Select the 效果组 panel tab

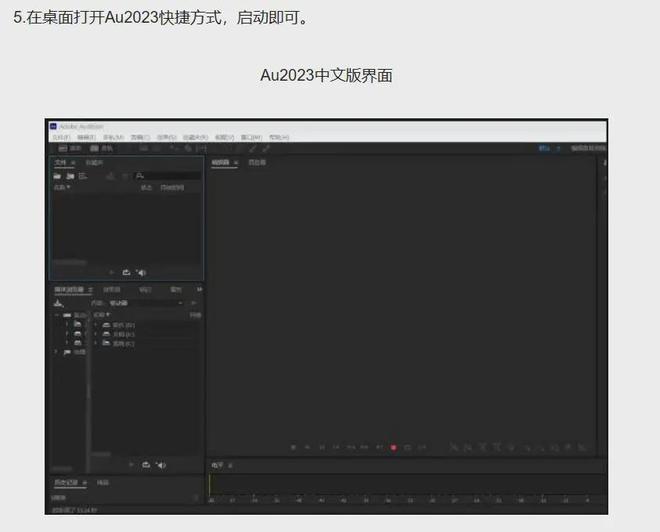(112, 290)
